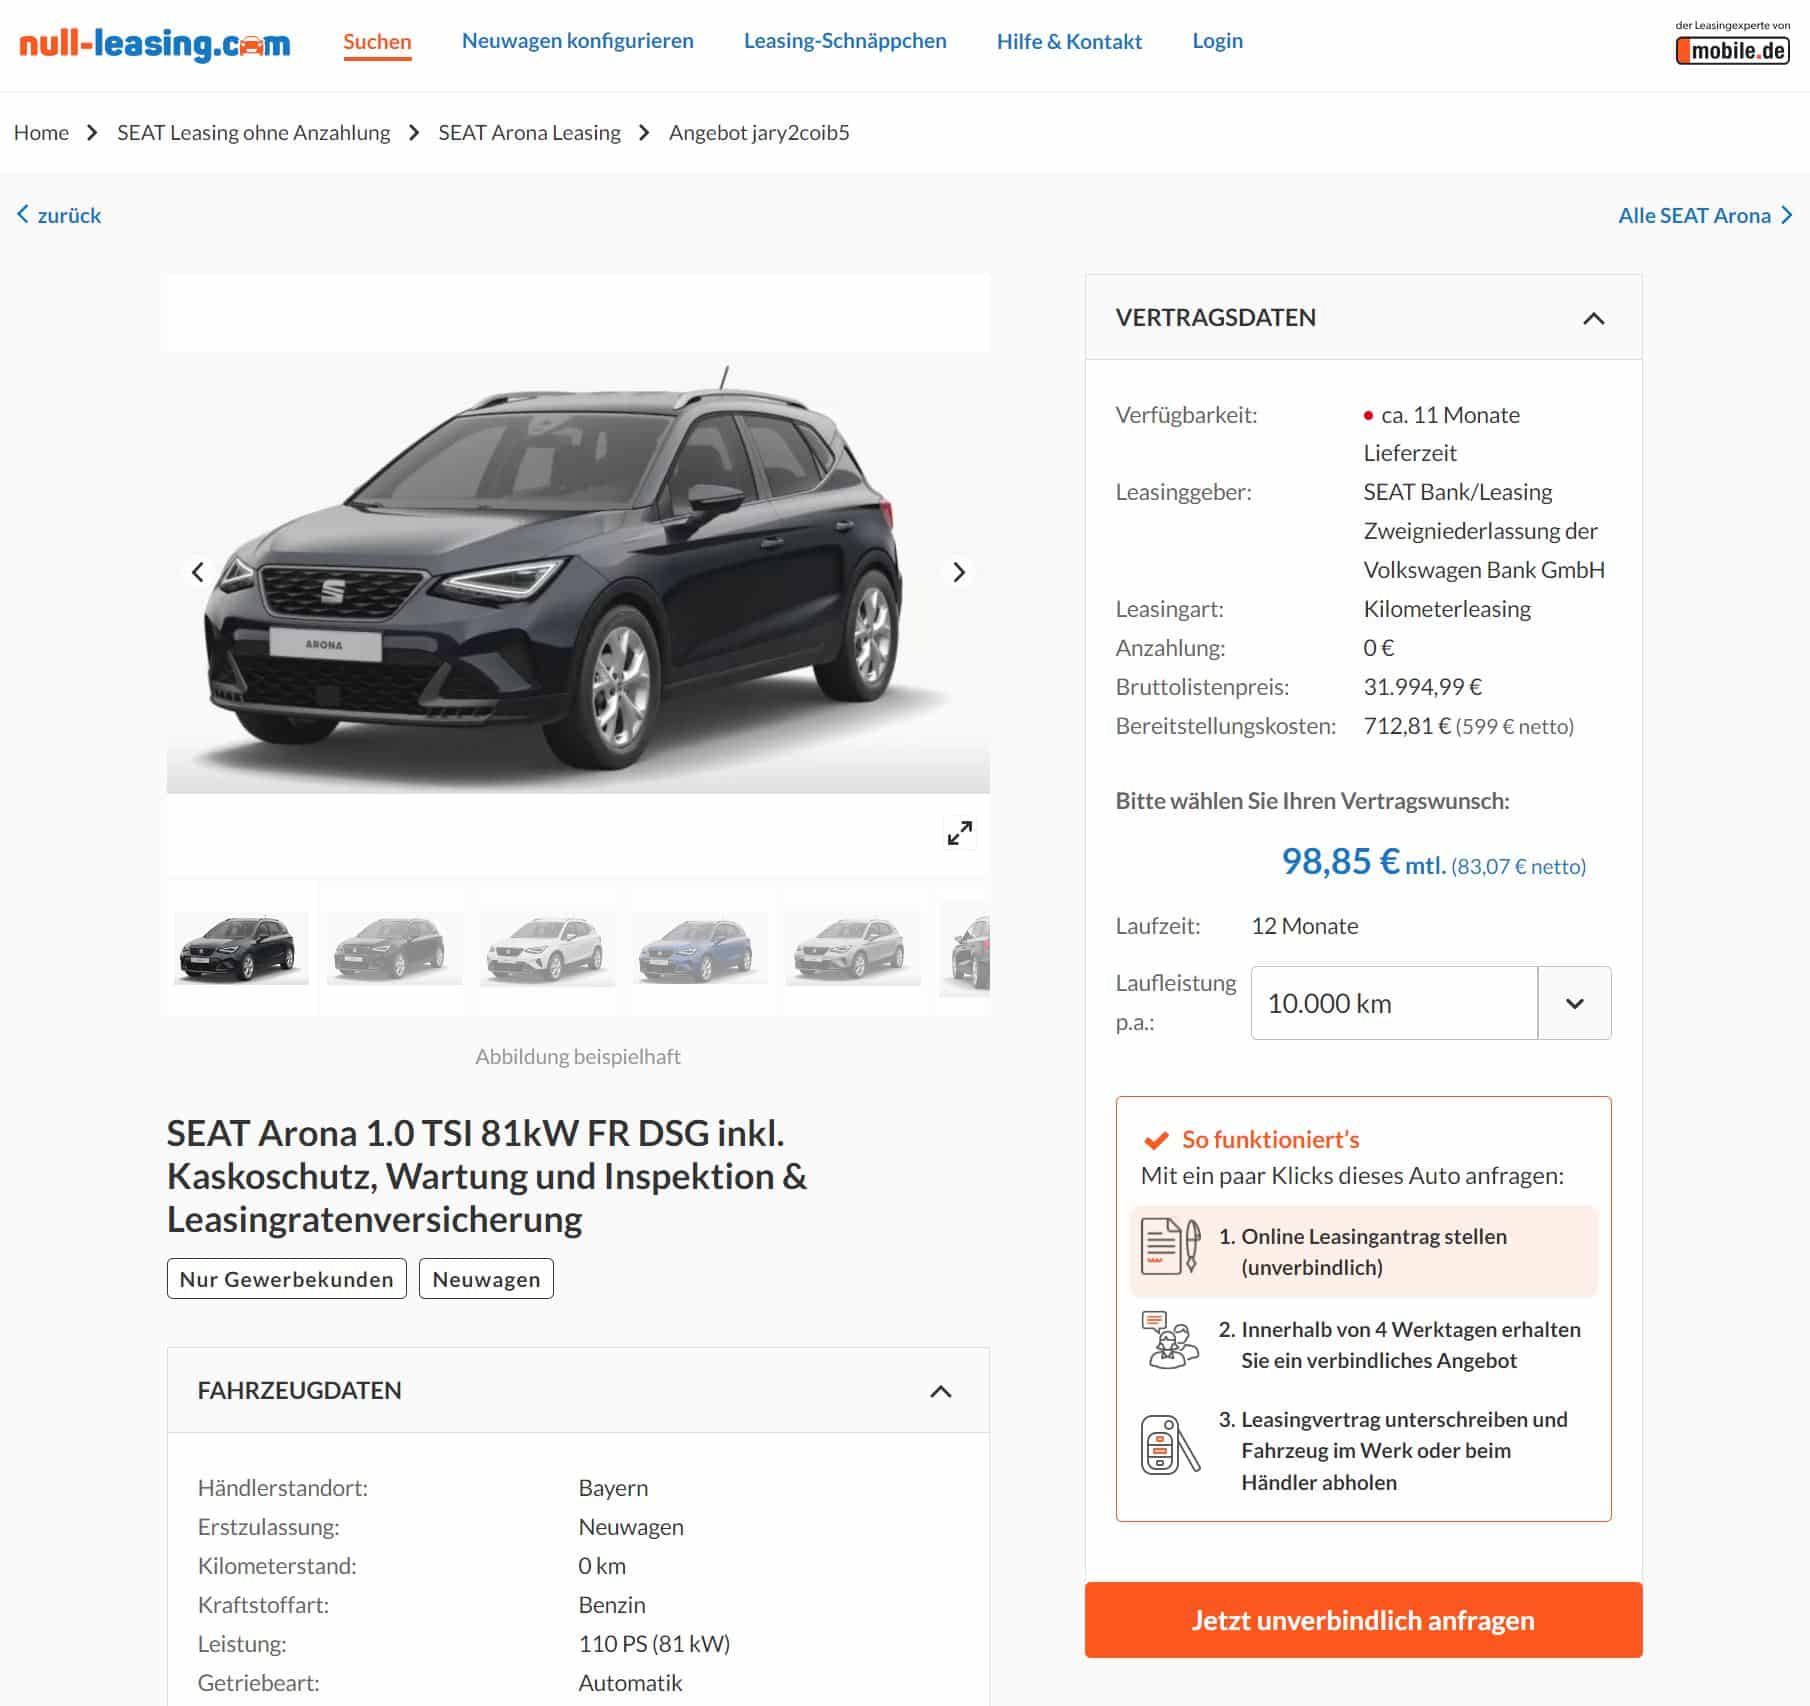The height and width of the screenshot is (1706, 1810).
Task: Select the blue Arona thumbnail
Action: point(698,947)
